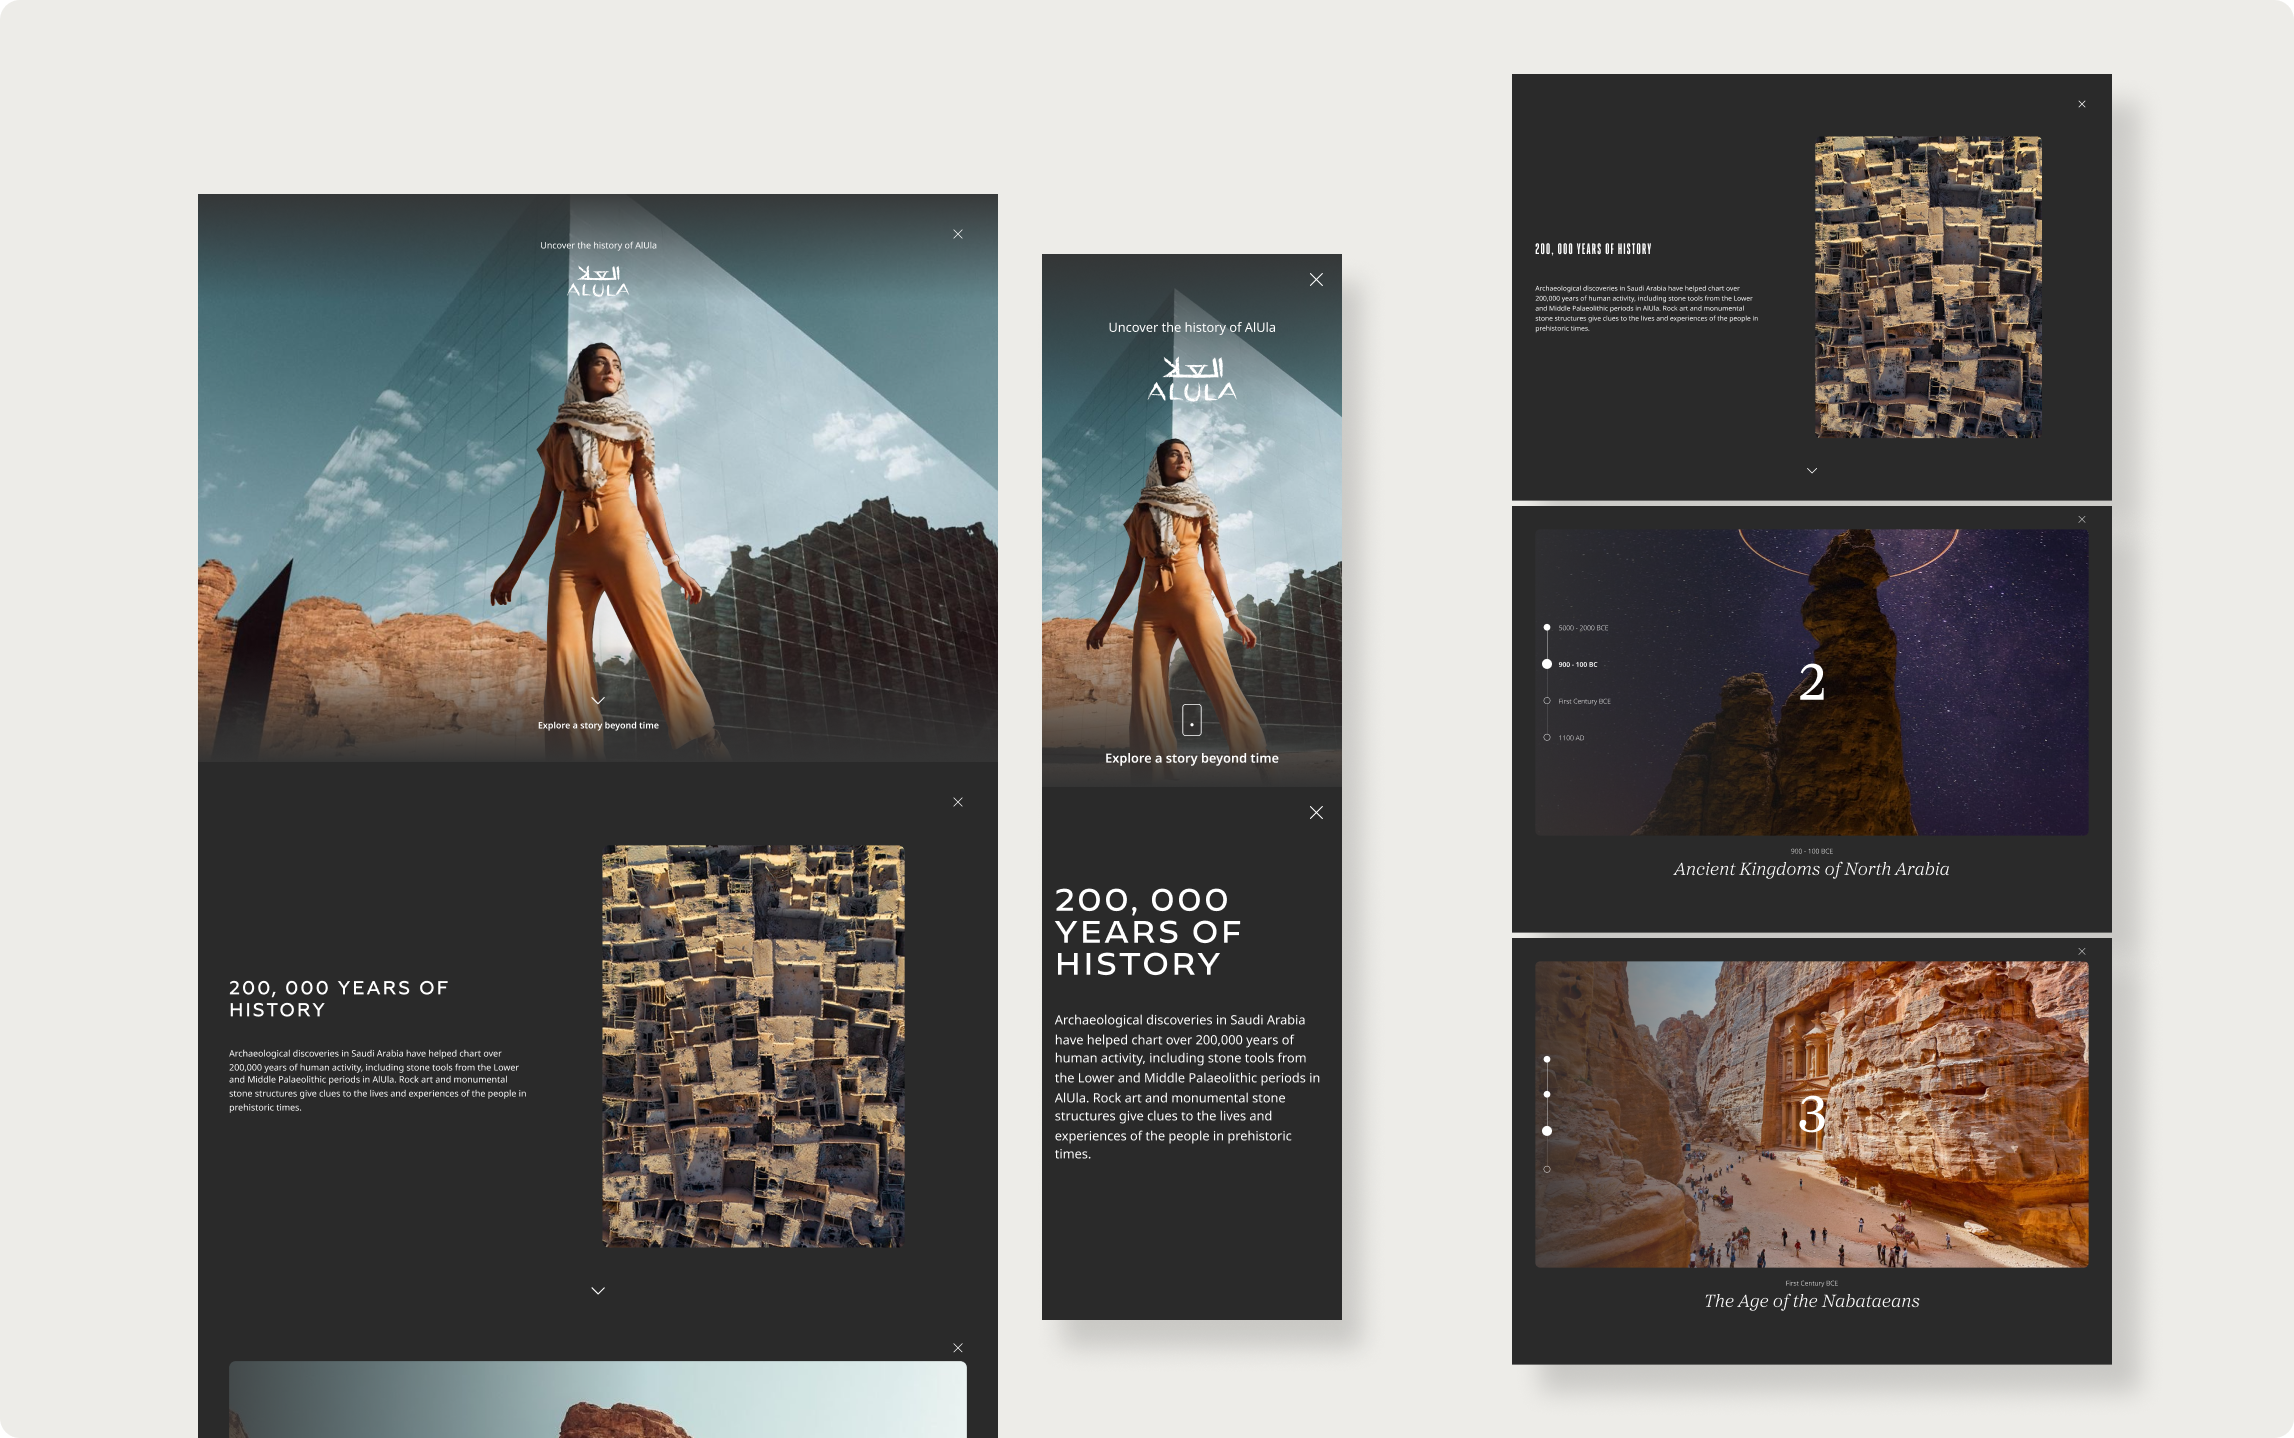Viewport: 2294px width, 1438px height.
Task: Select the '900 - 100 BC' timeline marker
Action: (x=1547, y=664)
